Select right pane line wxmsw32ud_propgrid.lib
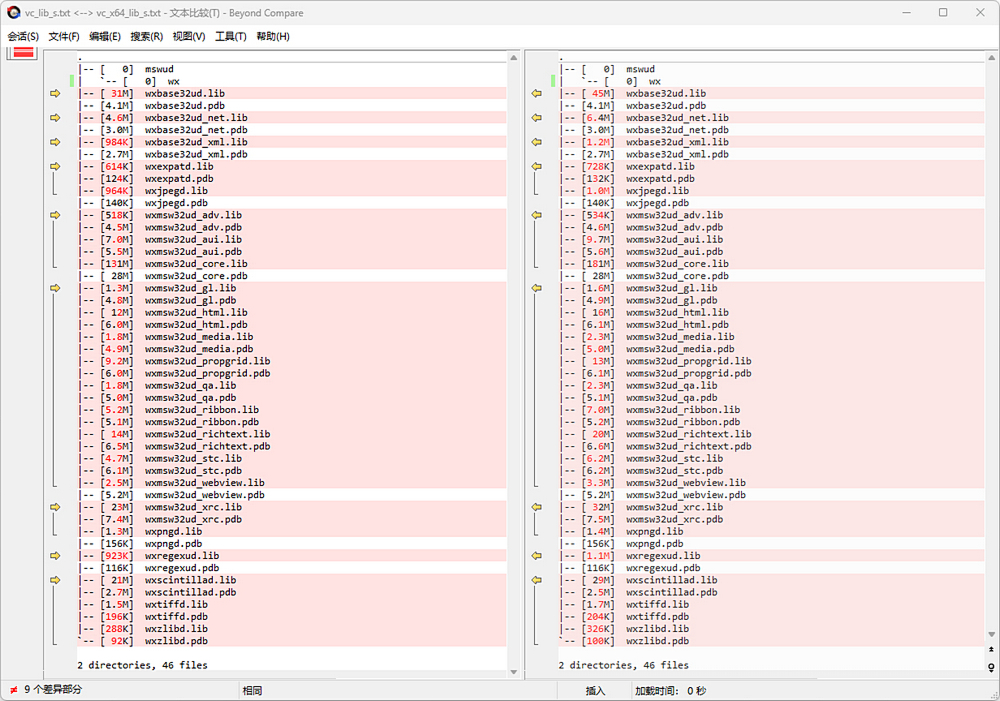Image resolution: width=1000 pixels, height=701 pixels. click(x=772, y=361)
